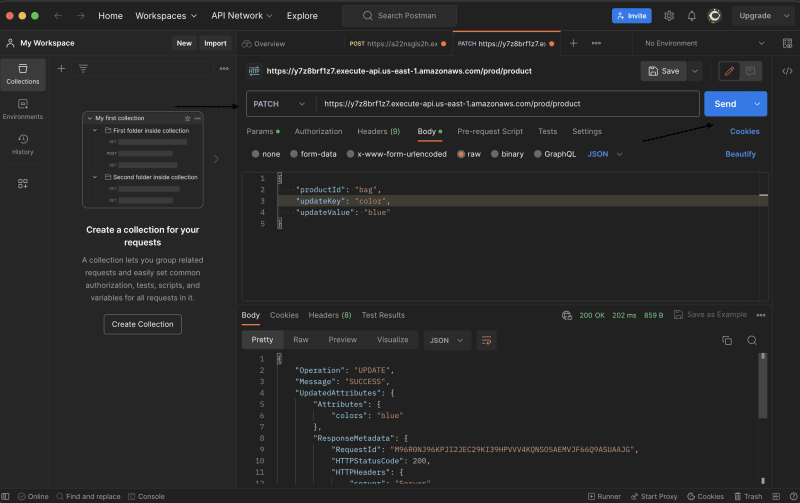Viewport: 800px width, 503px height.
Task: Click the Import button
Action: (215, 43)
